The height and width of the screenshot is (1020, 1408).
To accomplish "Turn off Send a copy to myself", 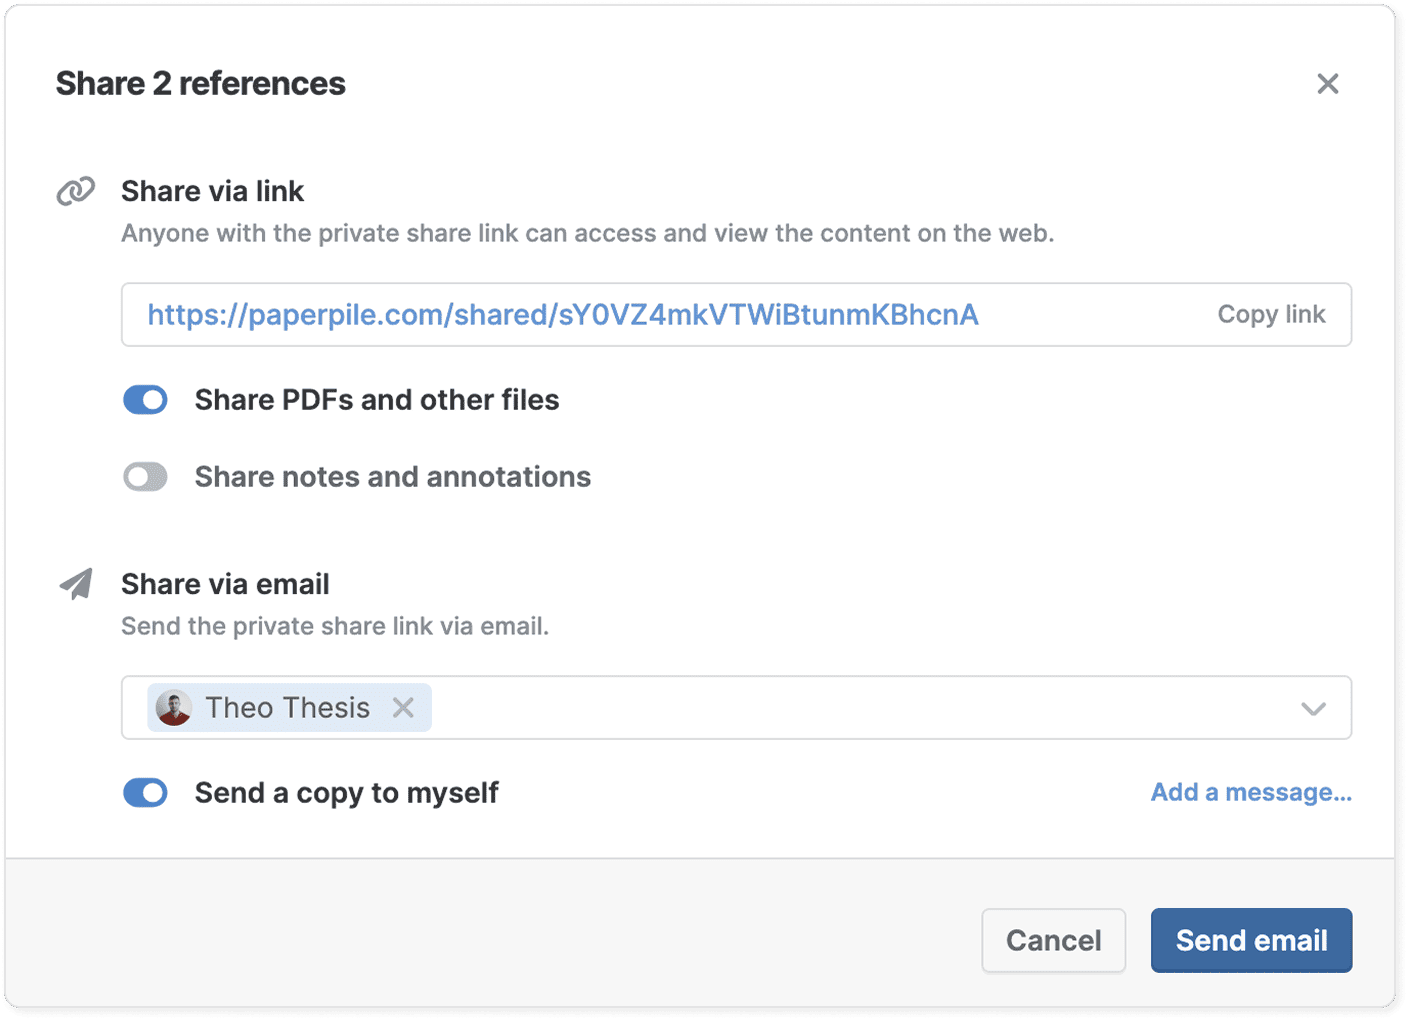I will point(145,793).
